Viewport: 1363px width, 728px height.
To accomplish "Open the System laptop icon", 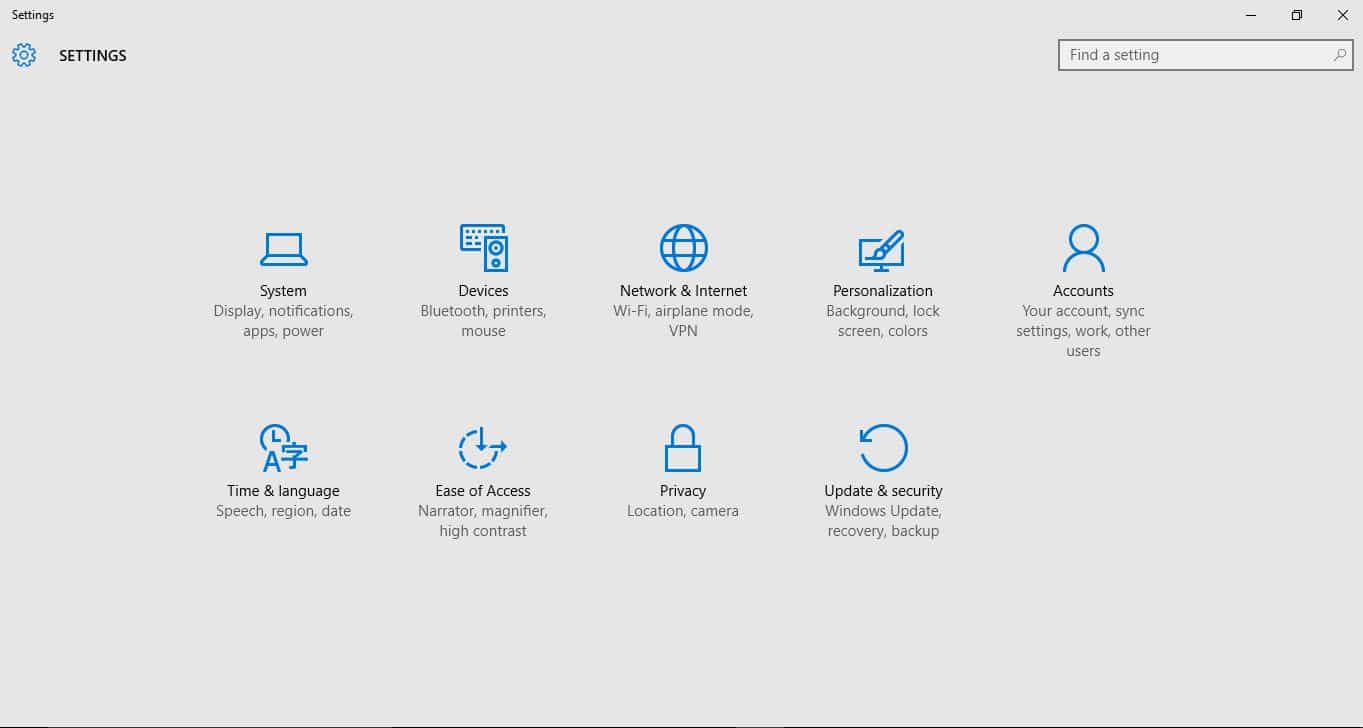I will tap(283, 248).
